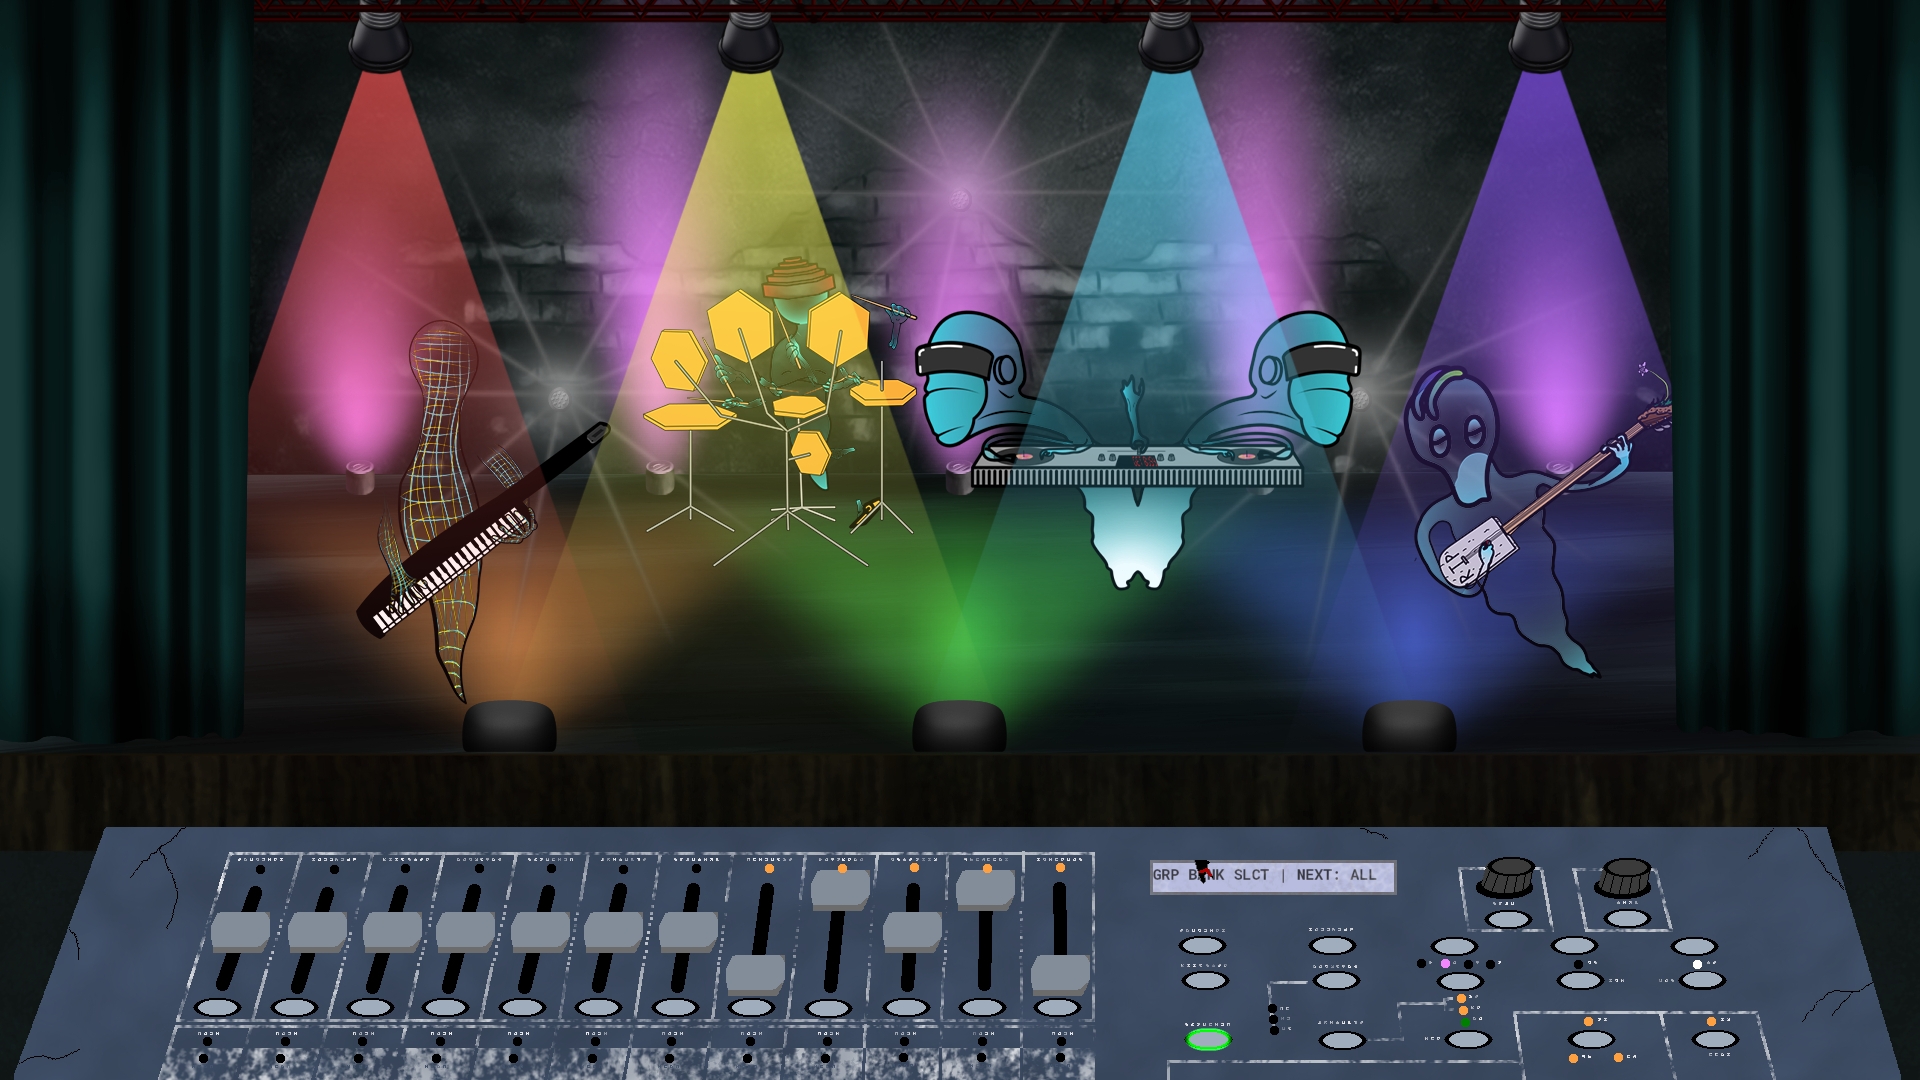Click the GRP BANK SLCT display screen
Screen dimensions: 1920x1080
[x=1272, y=876]
